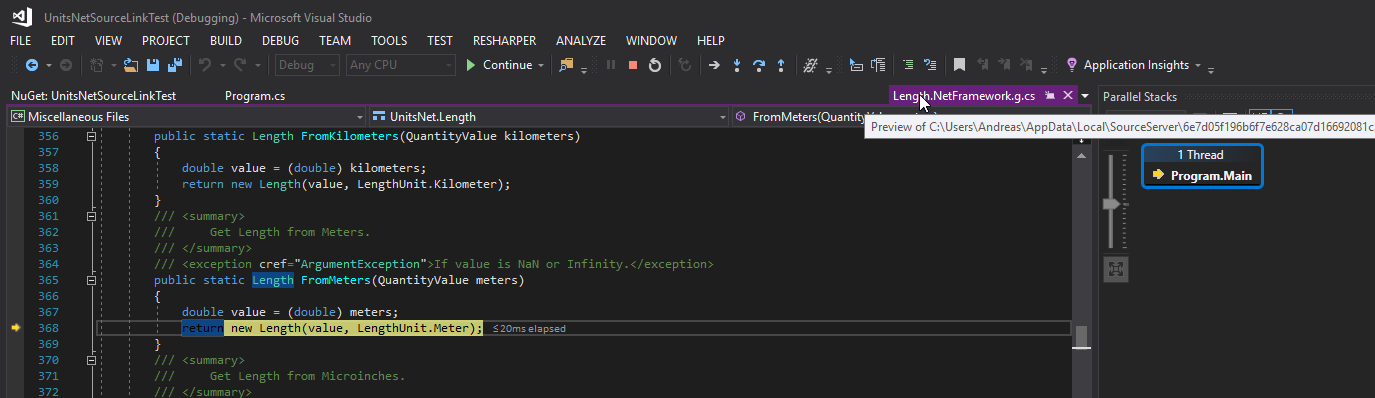Image resolution: width=1375 pixels, height=398 pixels.
Task: Open the EDIT menu
Action: pos(62,41)
